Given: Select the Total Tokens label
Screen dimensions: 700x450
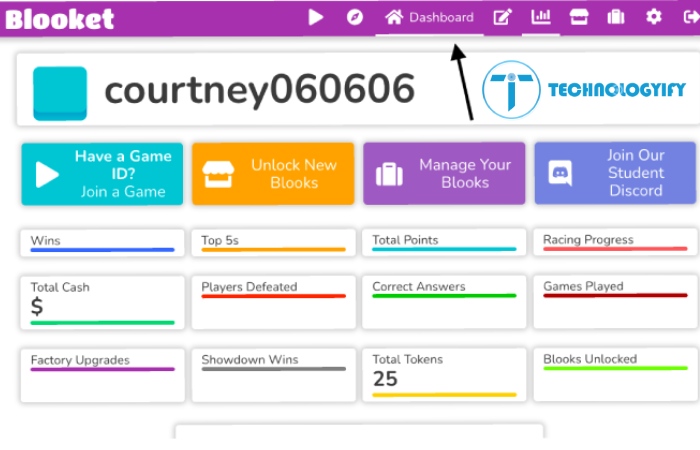Looking at the screenshot, I should click(x=408, y=359).
